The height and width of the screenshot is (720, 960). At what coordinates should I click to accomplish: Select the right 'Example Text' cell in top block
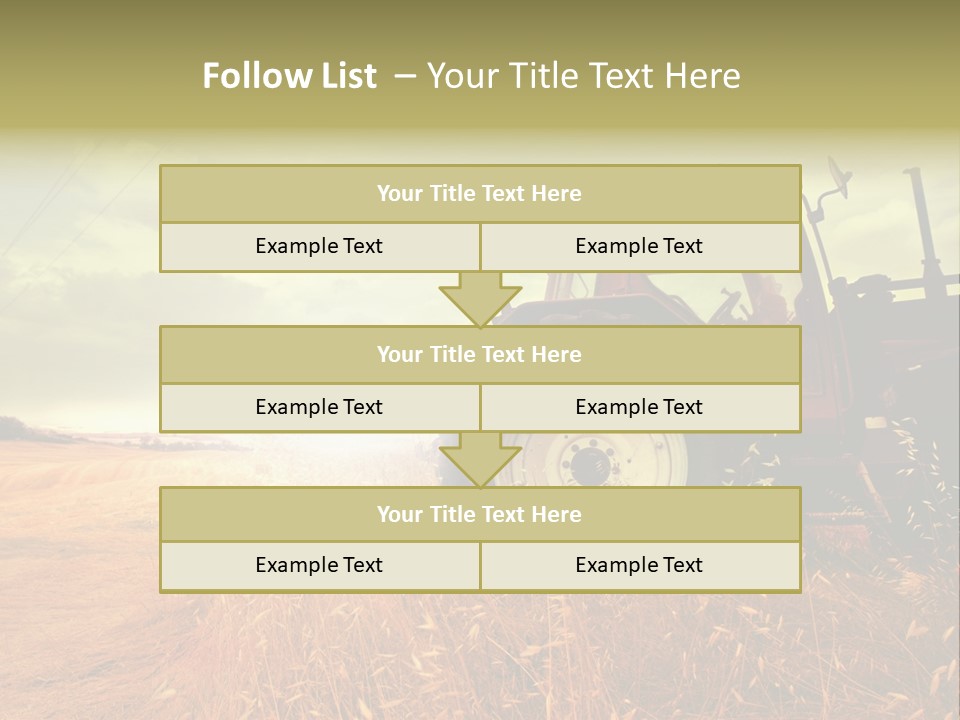coord(640,246)
